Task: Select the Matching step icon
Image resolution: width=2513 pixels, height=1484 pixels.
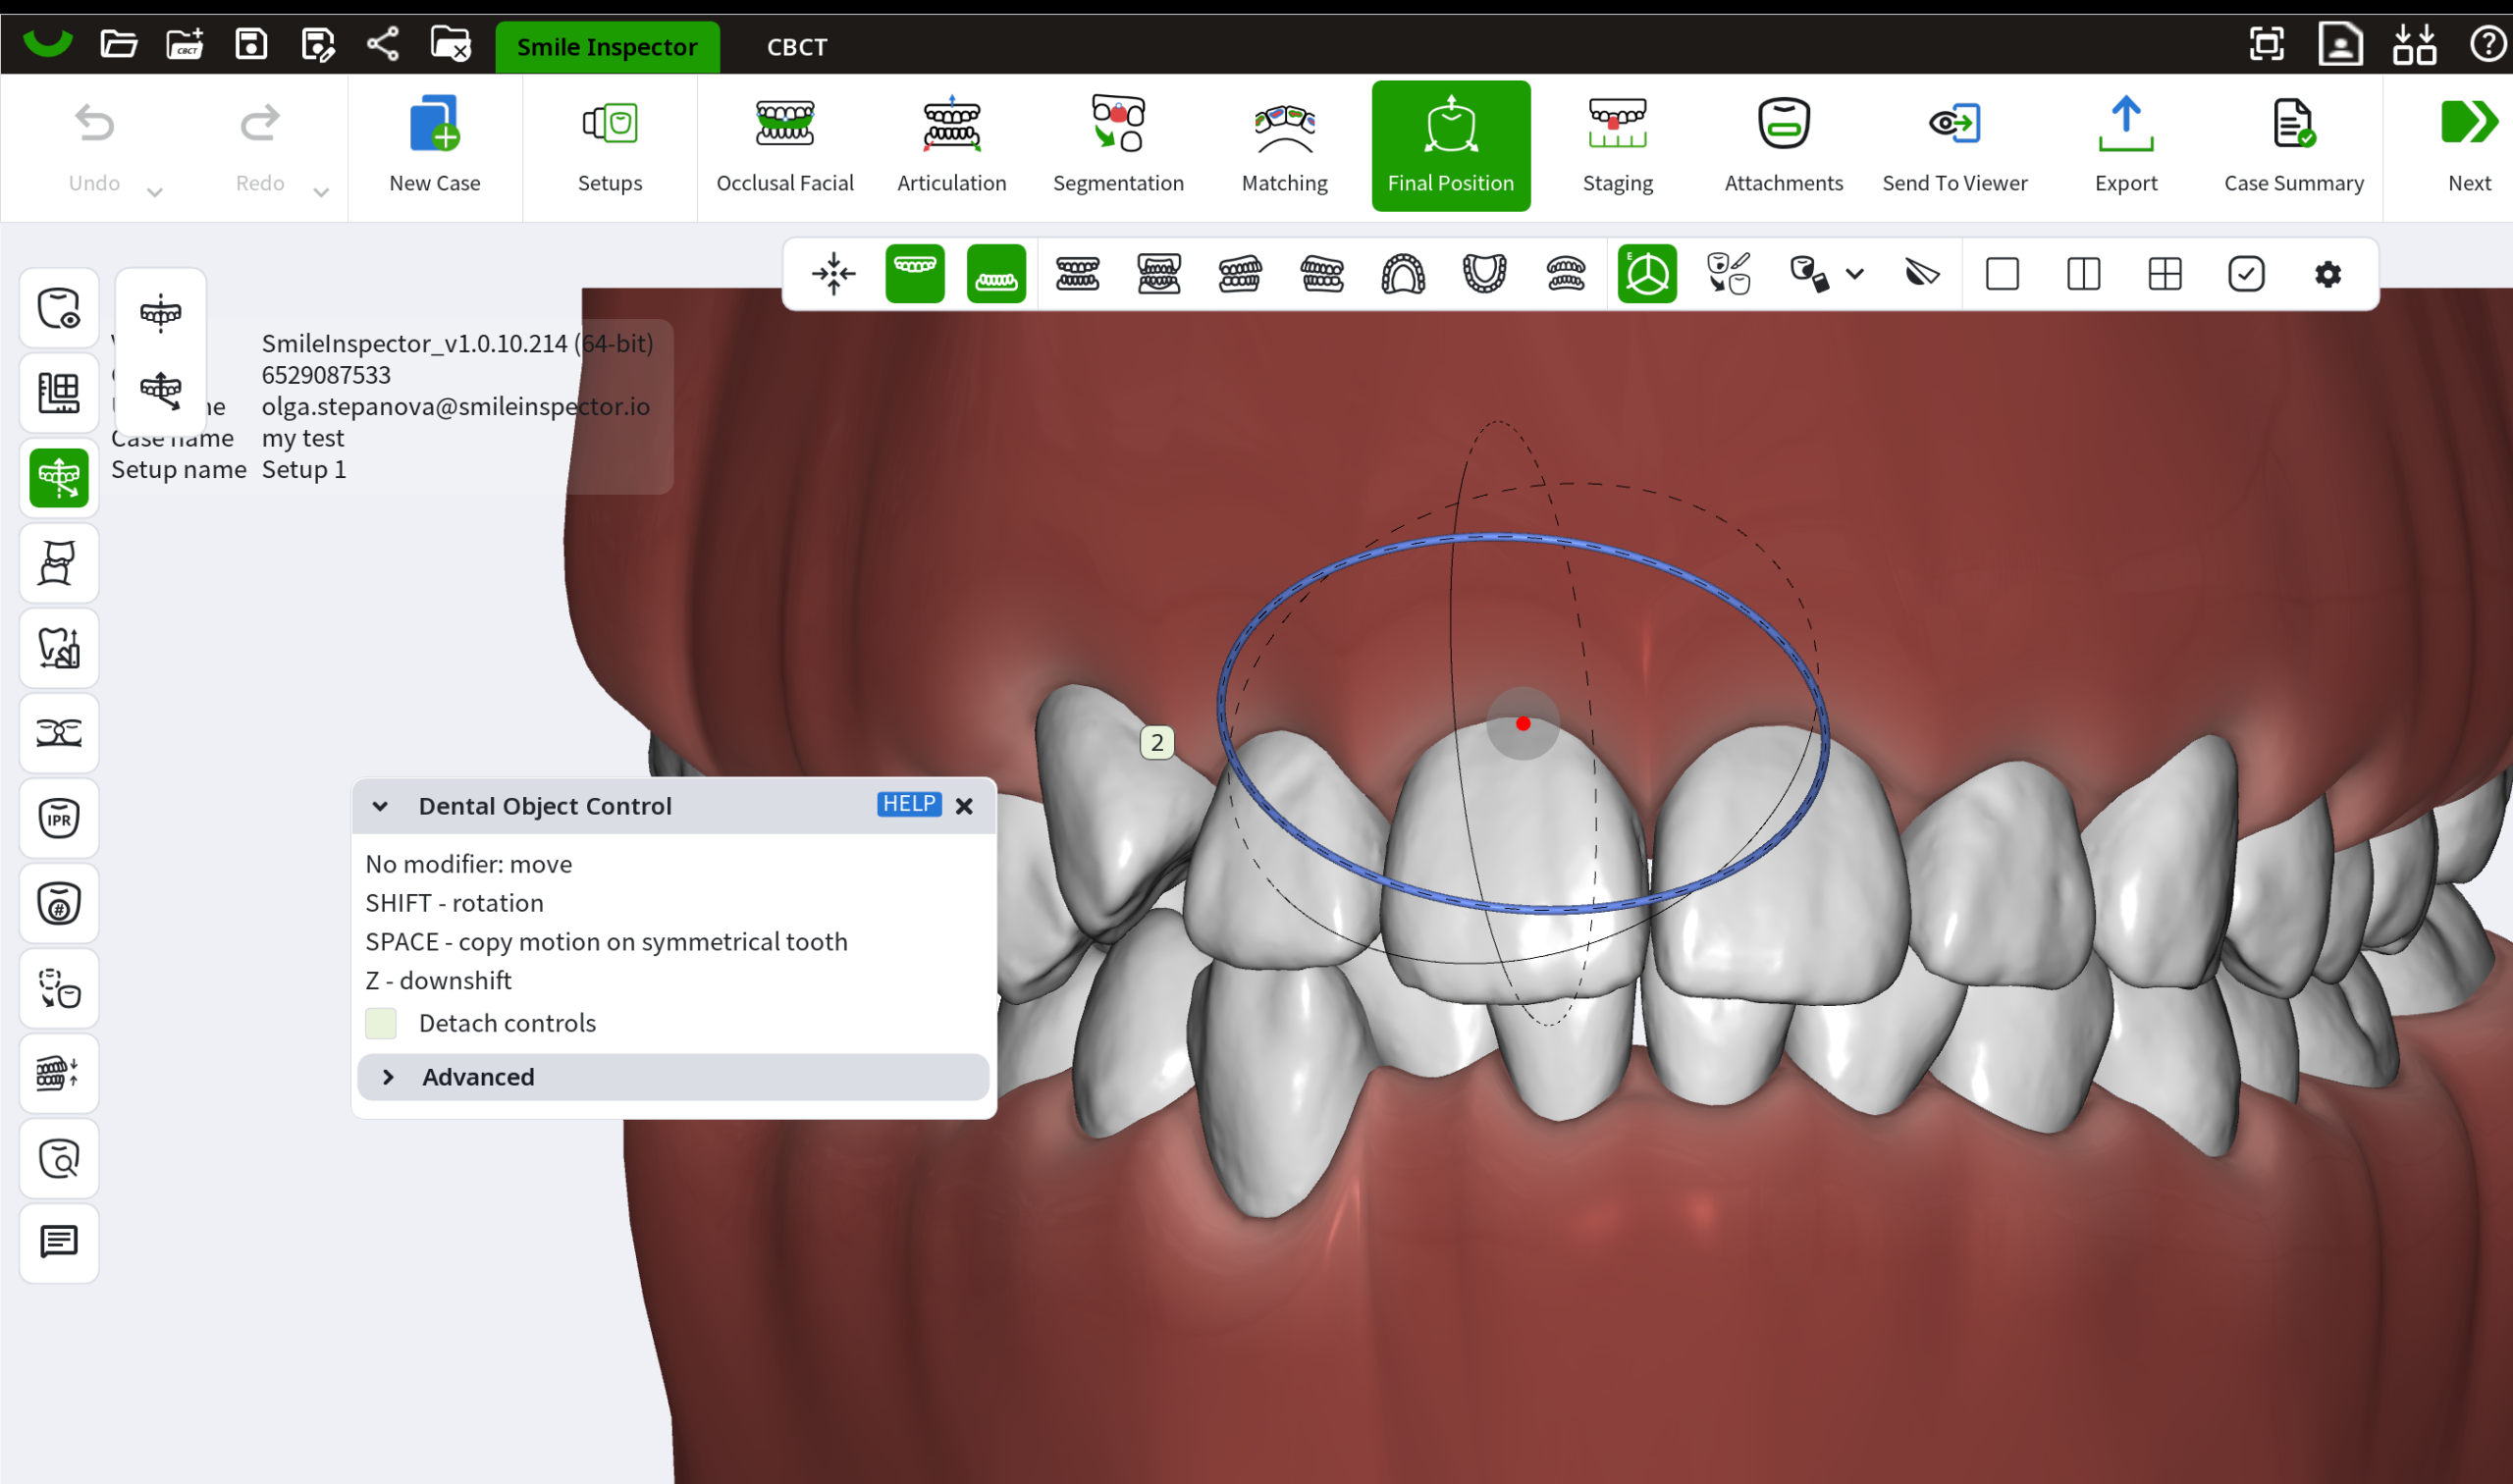Action: pos(1284,128)
